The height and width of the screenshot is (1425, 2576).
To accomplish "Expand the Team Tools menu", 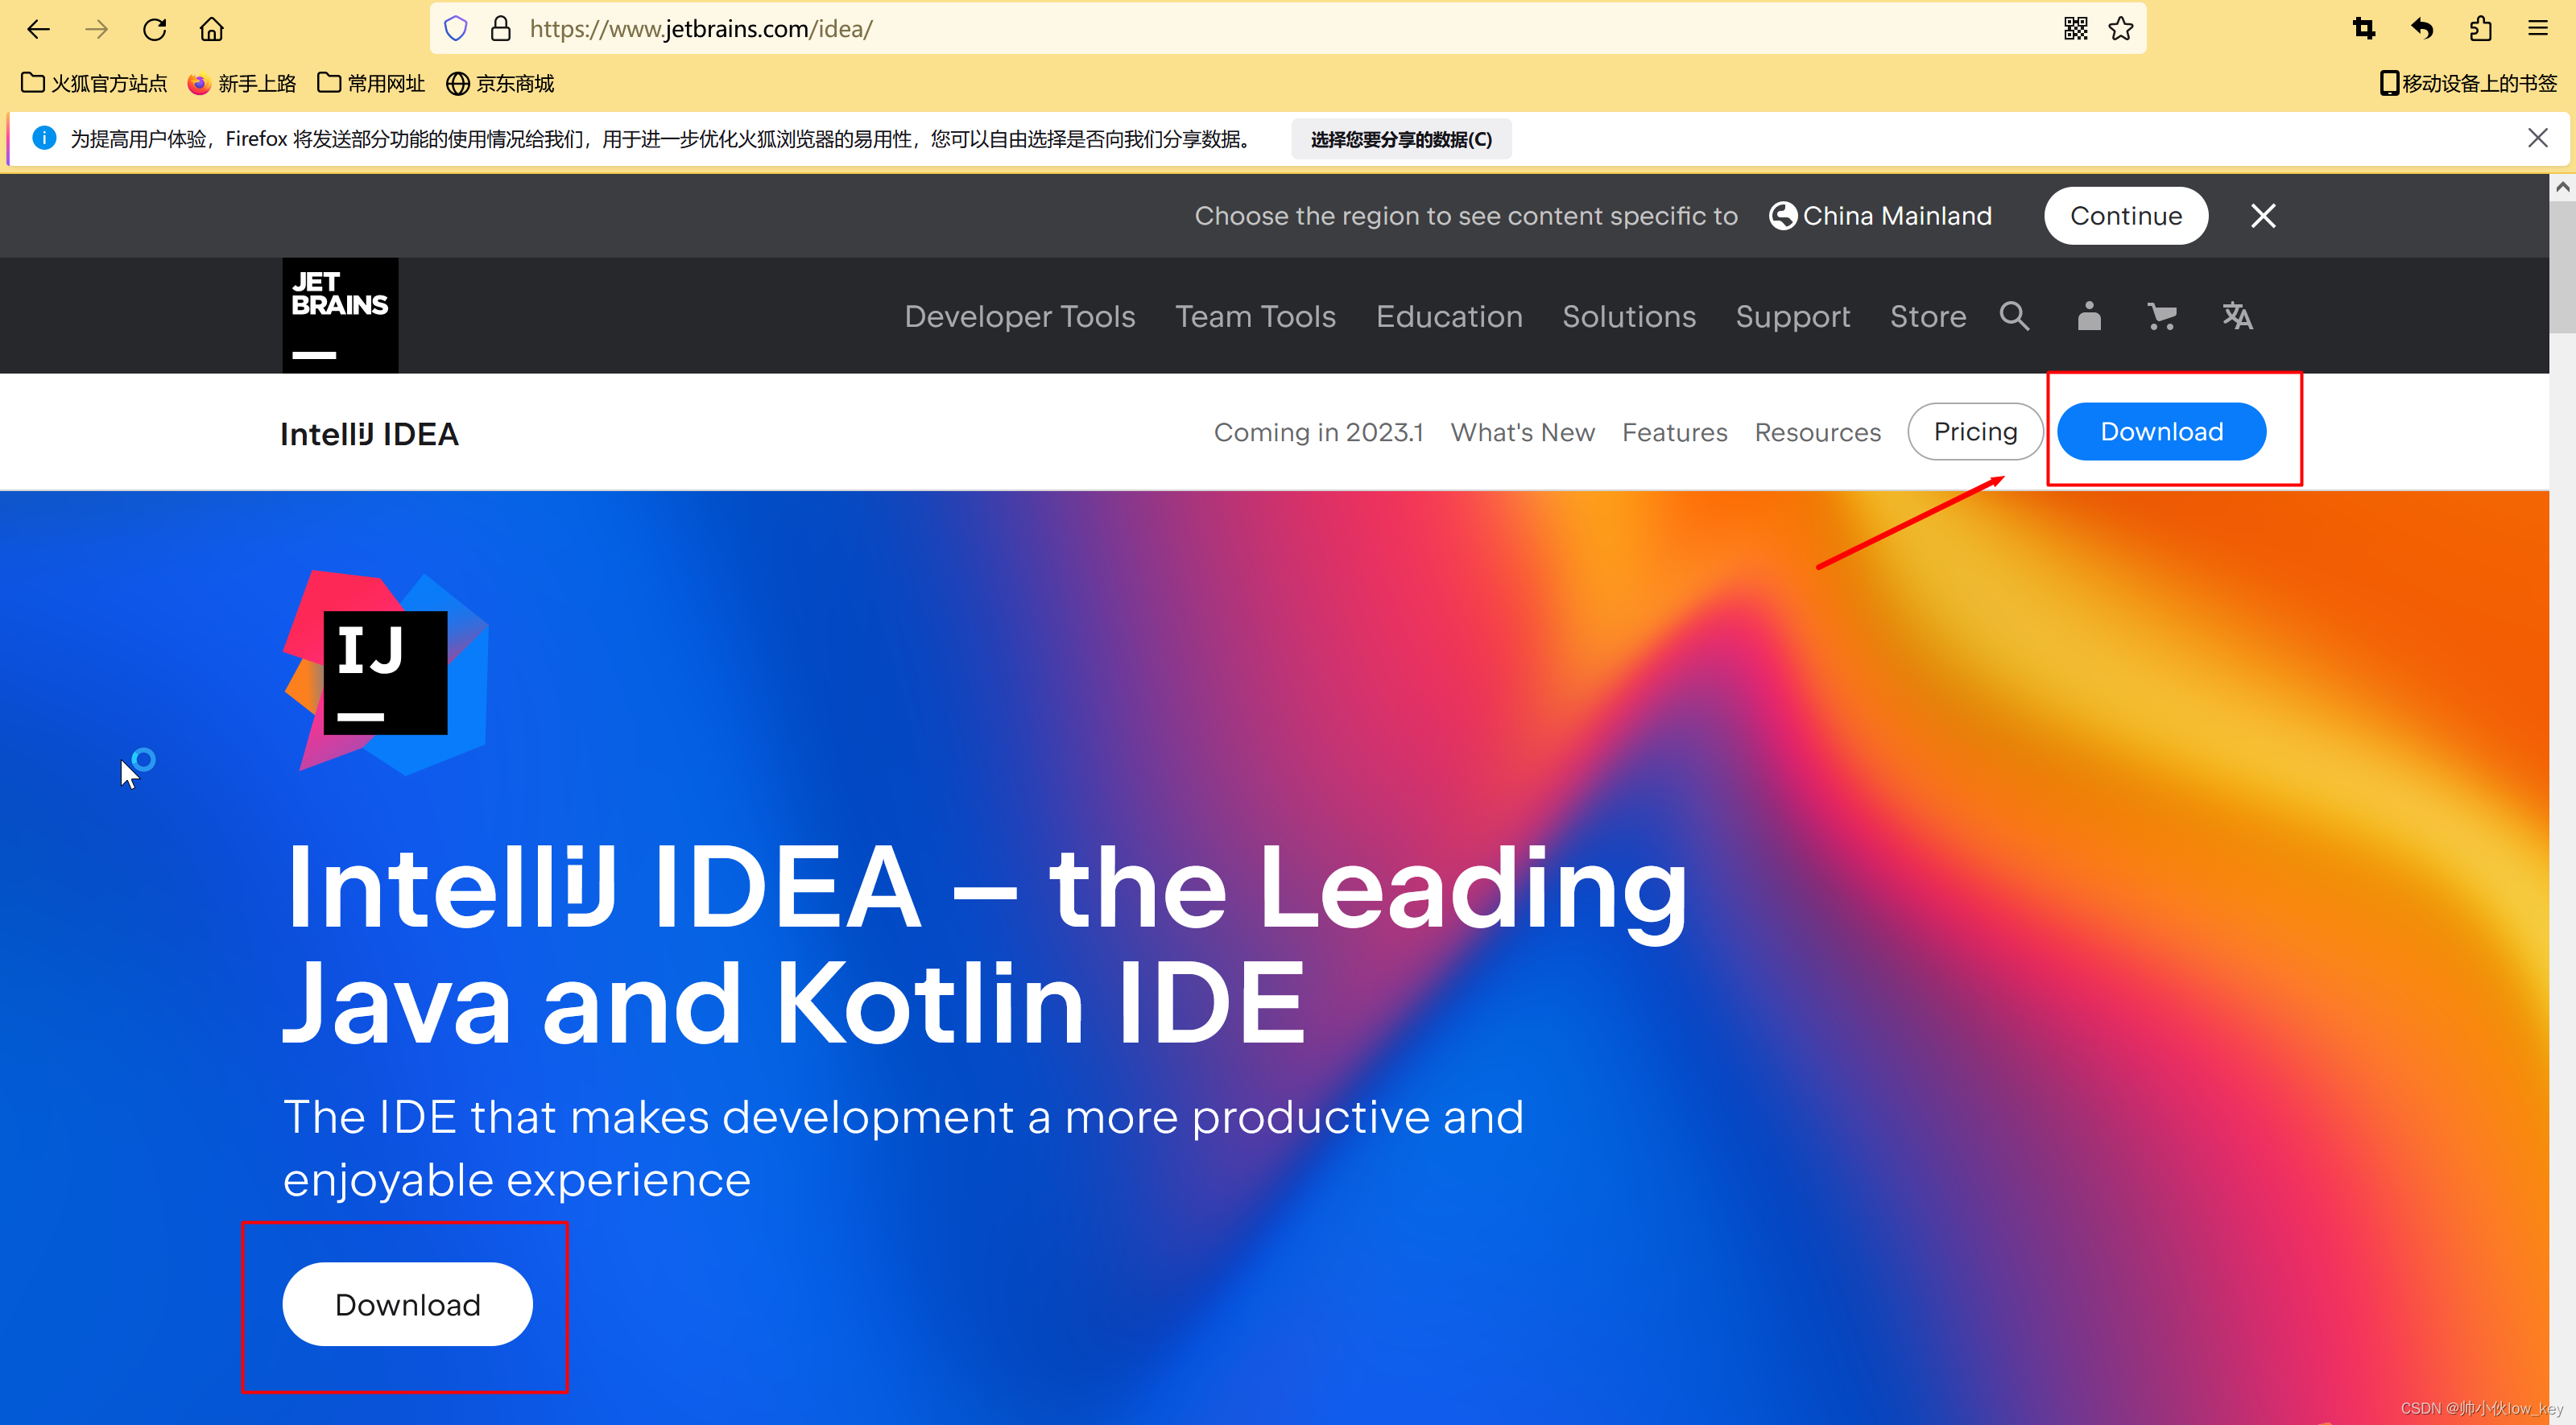I will point(1255,316).
